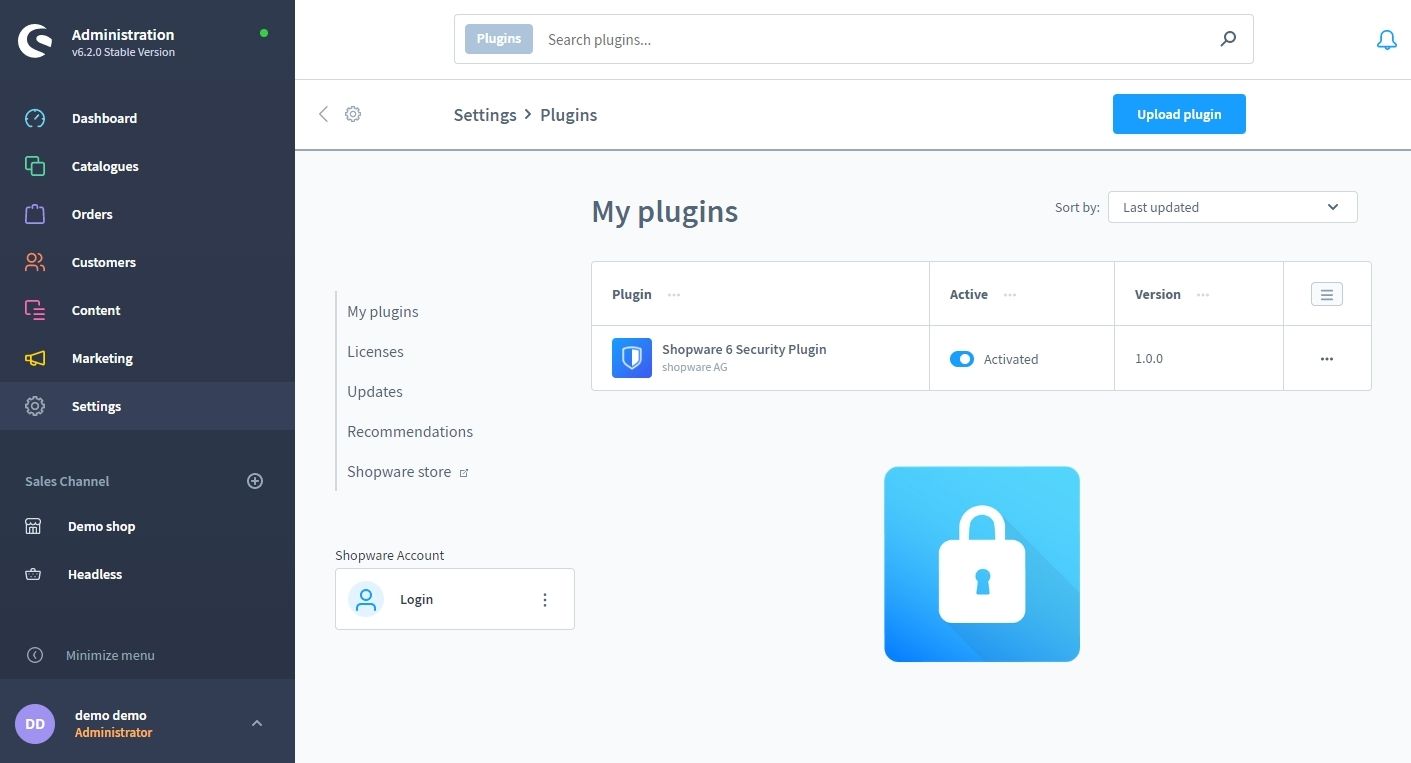Deactivate the Shopware 6 Security Plugin toggle
This screenshot has width=1411, height=763.
click(961, 358)
